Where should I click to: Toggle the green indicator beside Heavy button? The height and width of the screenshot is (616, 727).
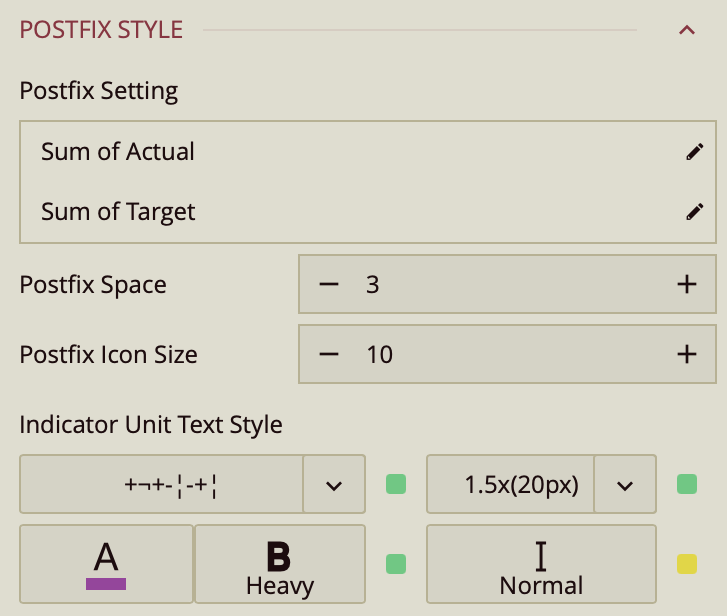point(396,564)
